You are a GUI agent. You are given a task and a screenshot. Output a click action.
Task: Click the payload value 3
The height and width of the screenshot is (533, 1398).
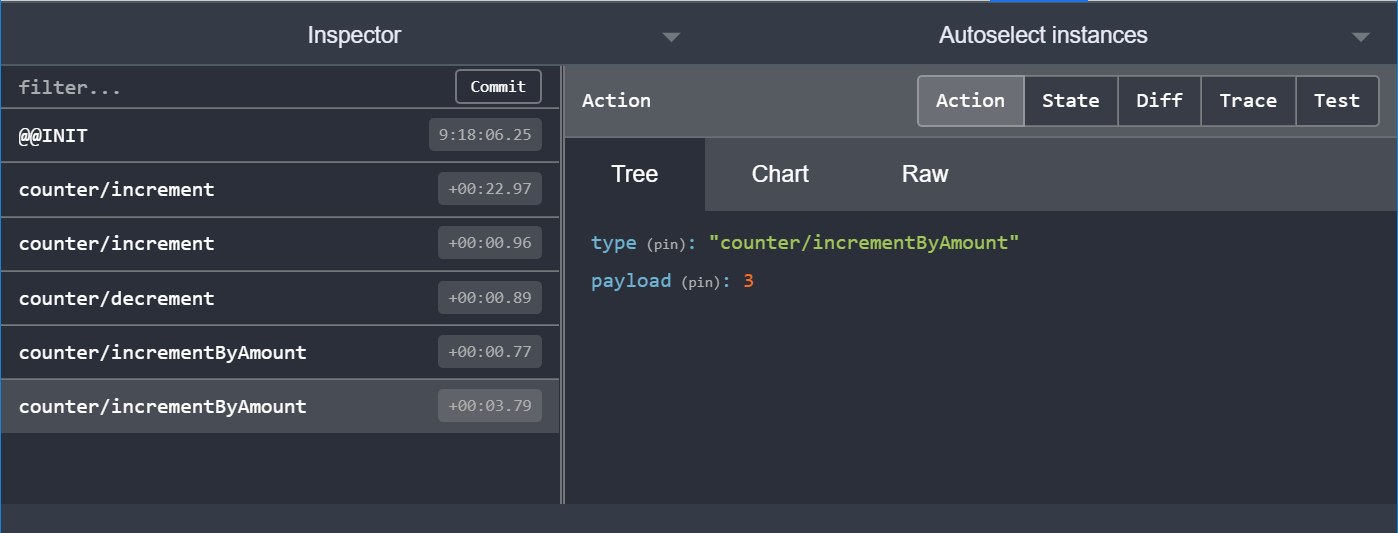[748, 281]
